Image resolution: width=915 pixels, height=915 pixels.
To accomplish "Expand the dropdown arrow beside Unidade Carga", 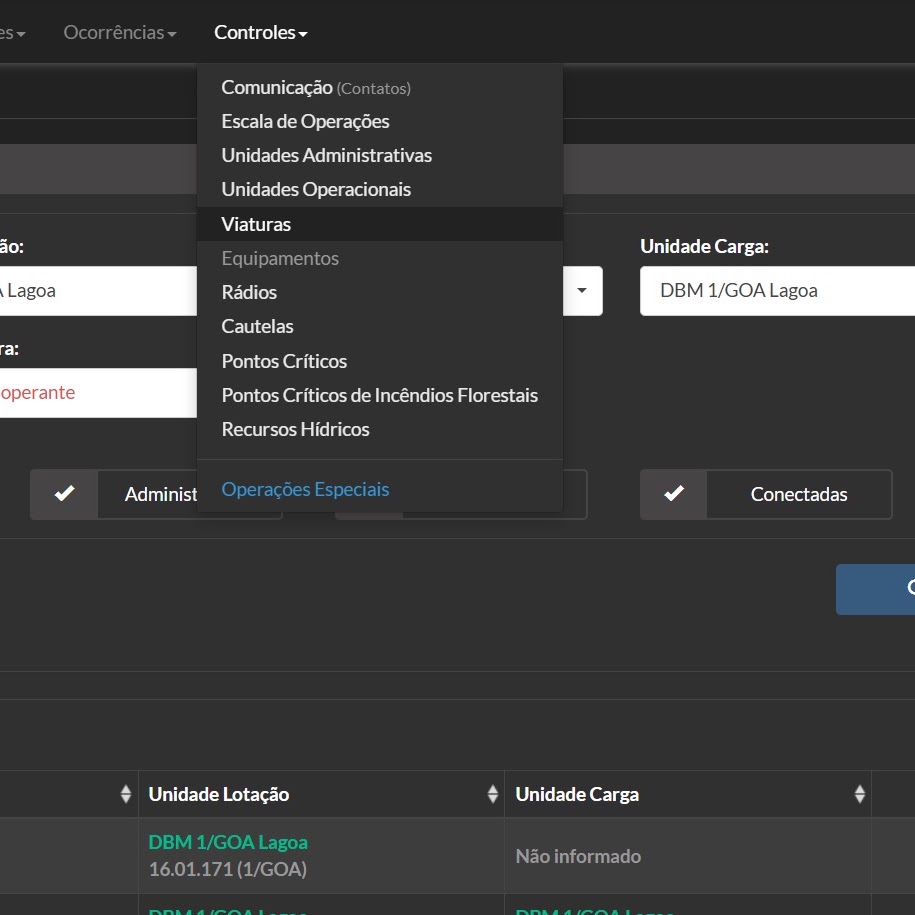I will [x=582, y=291].
